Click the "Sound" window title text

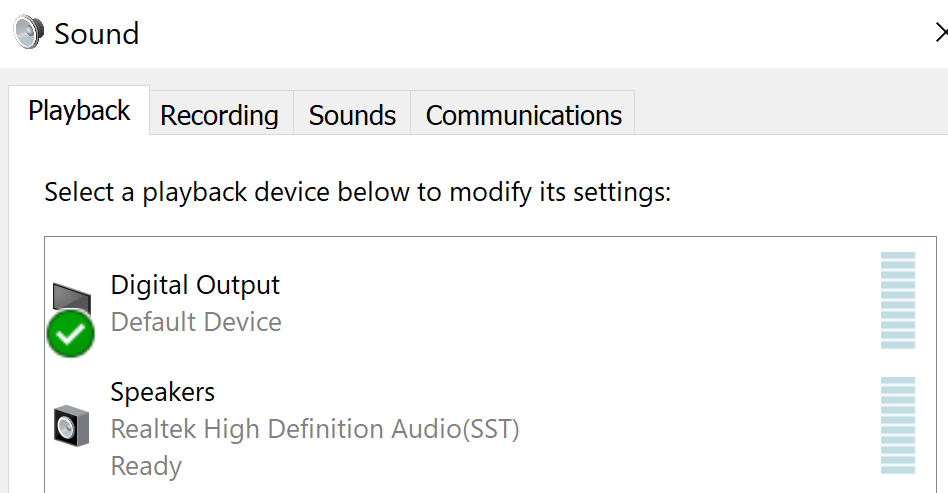click(96, 34)
